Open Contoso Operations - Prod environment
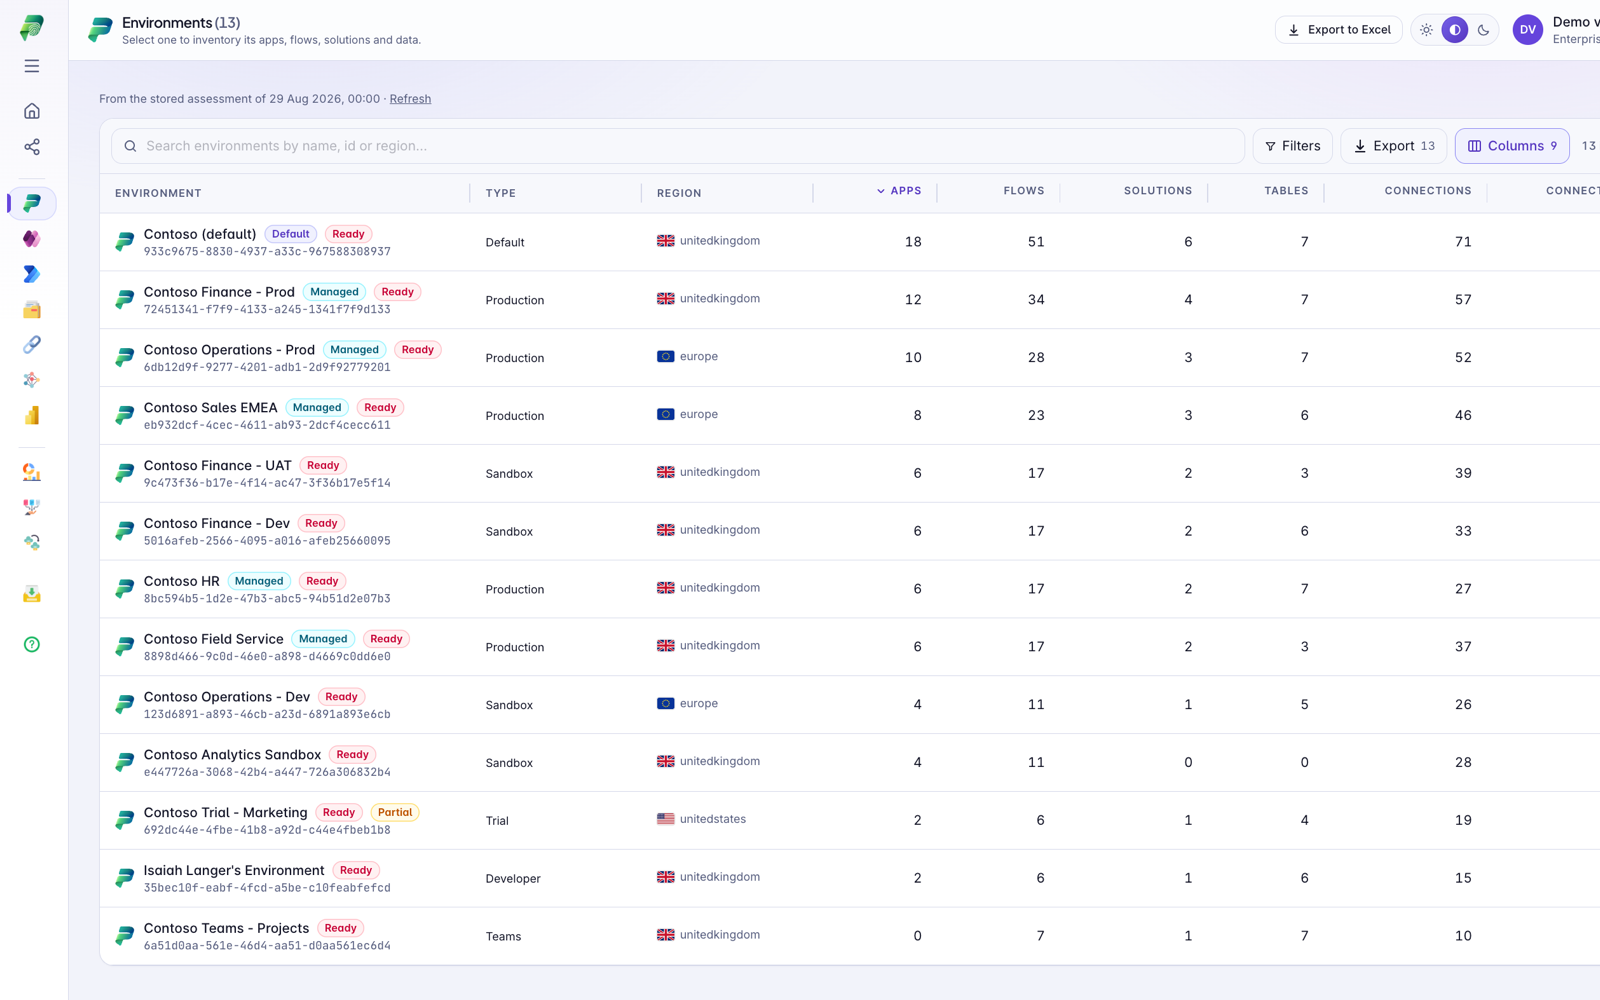This screenshot has width=1600, height=1000. pos(229,350)
